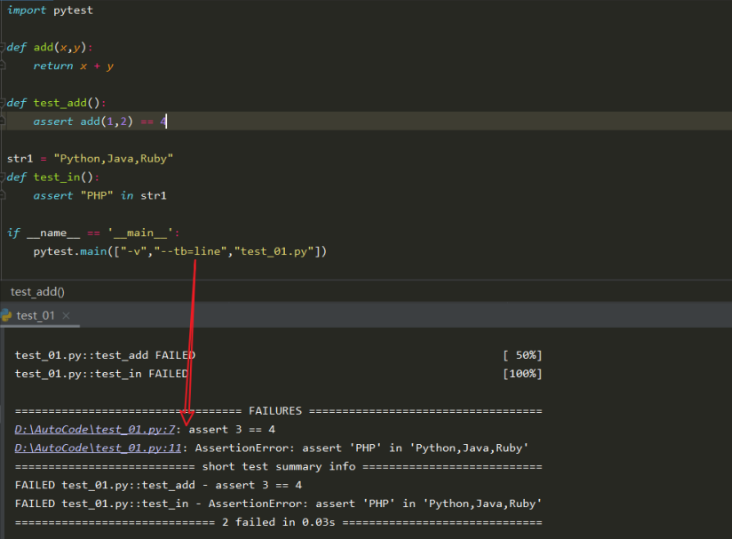This screenshot has height=539, width=732.
Task: Click the FAILURES header line
Action: (278, 411)
